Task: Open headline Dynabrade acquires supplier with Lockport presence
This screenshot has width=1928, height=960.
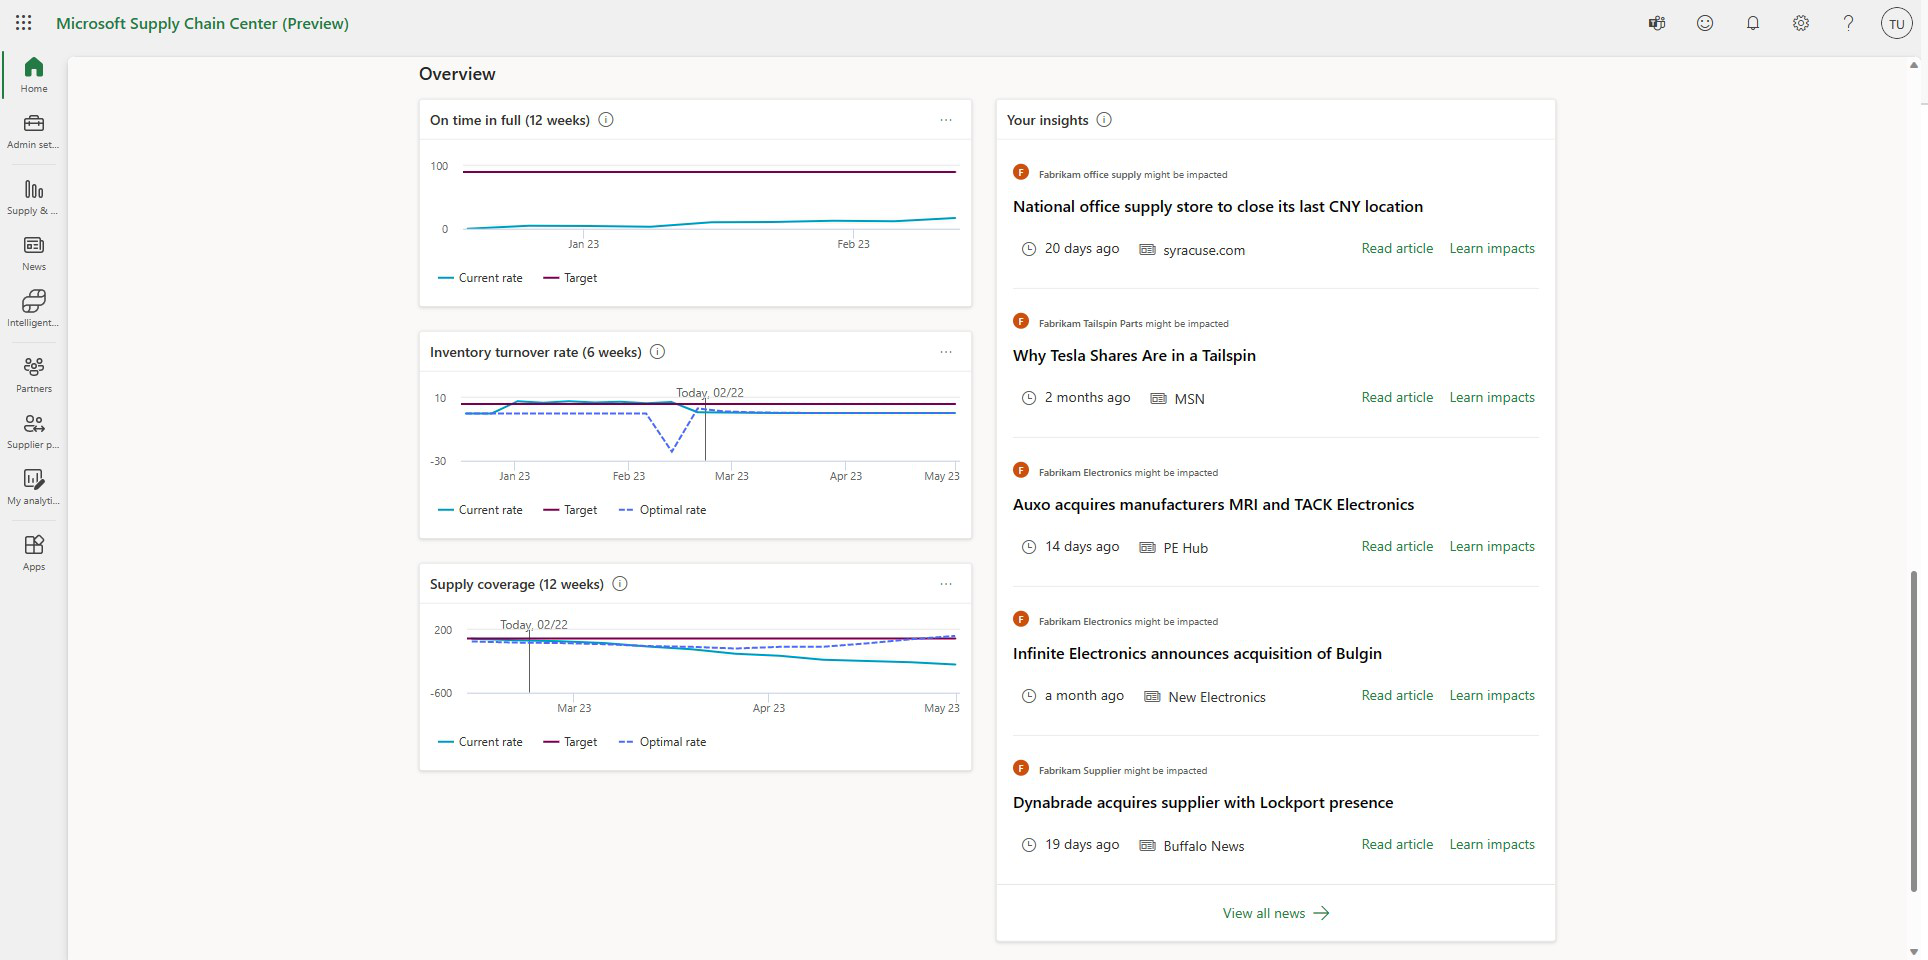Action: pos(1203,802)
